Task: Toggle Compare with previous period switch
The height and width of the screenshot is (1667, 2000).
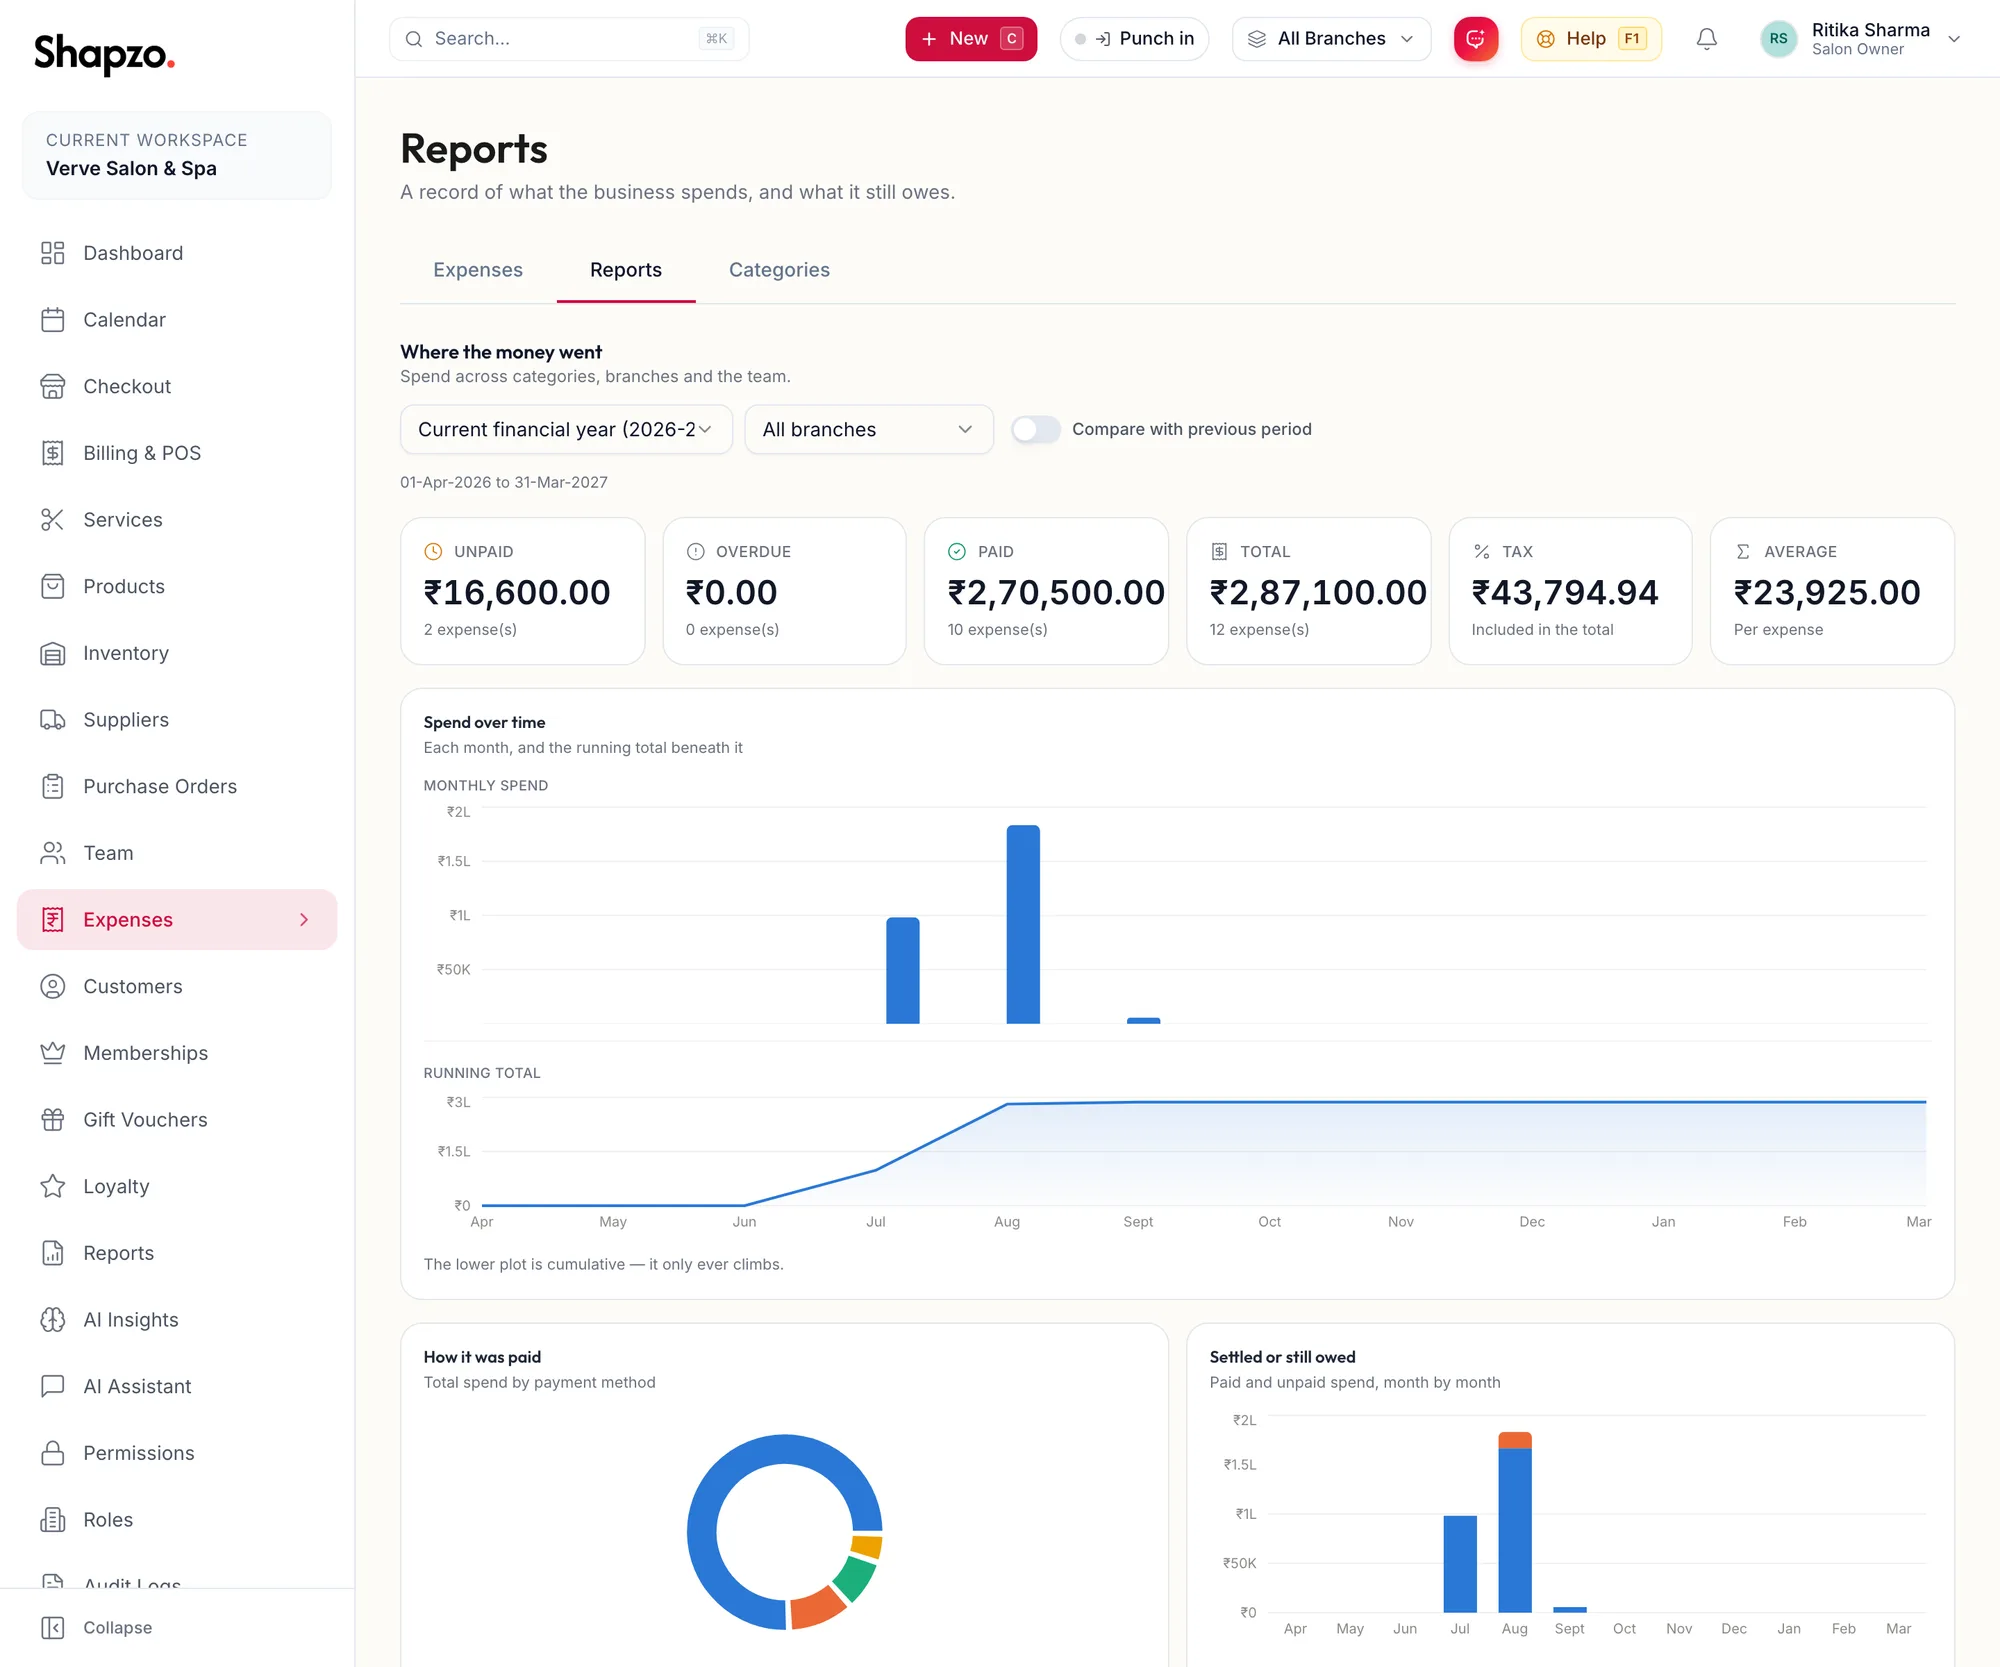Action: [1035, 429]
